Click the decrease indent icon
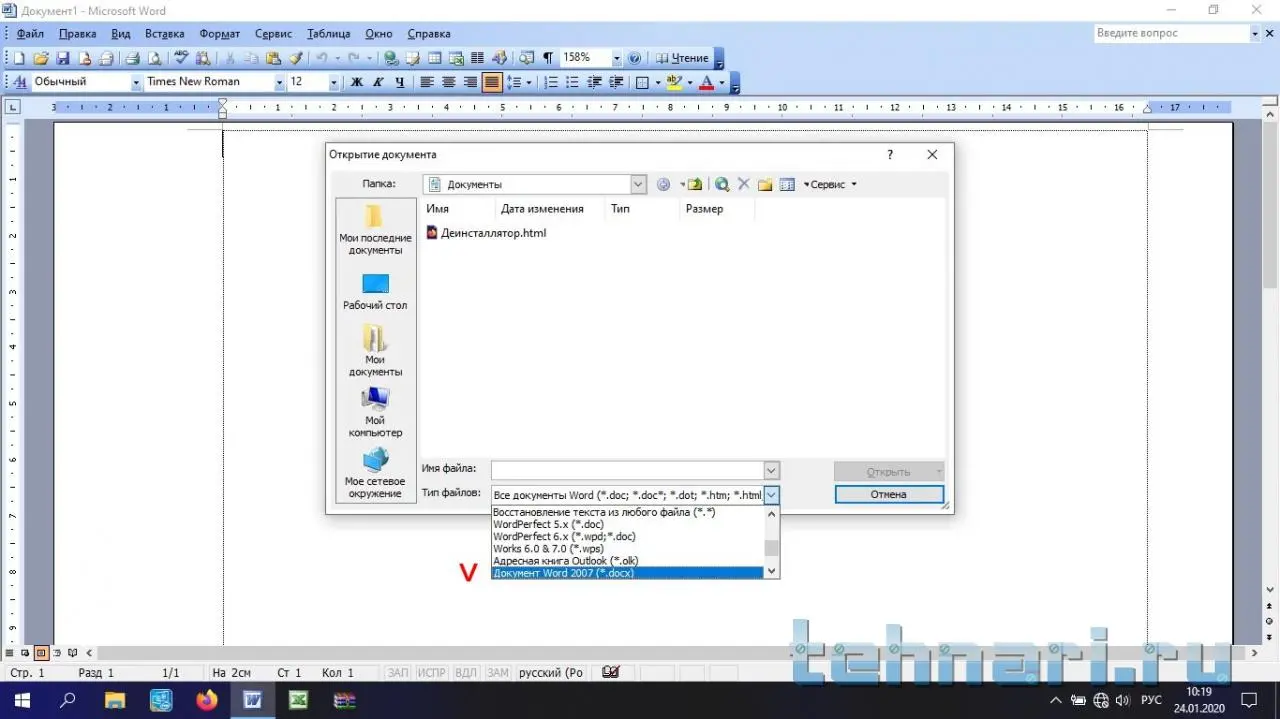The height and width of the screenshot is (719, 1280). [x=596, y=82]
